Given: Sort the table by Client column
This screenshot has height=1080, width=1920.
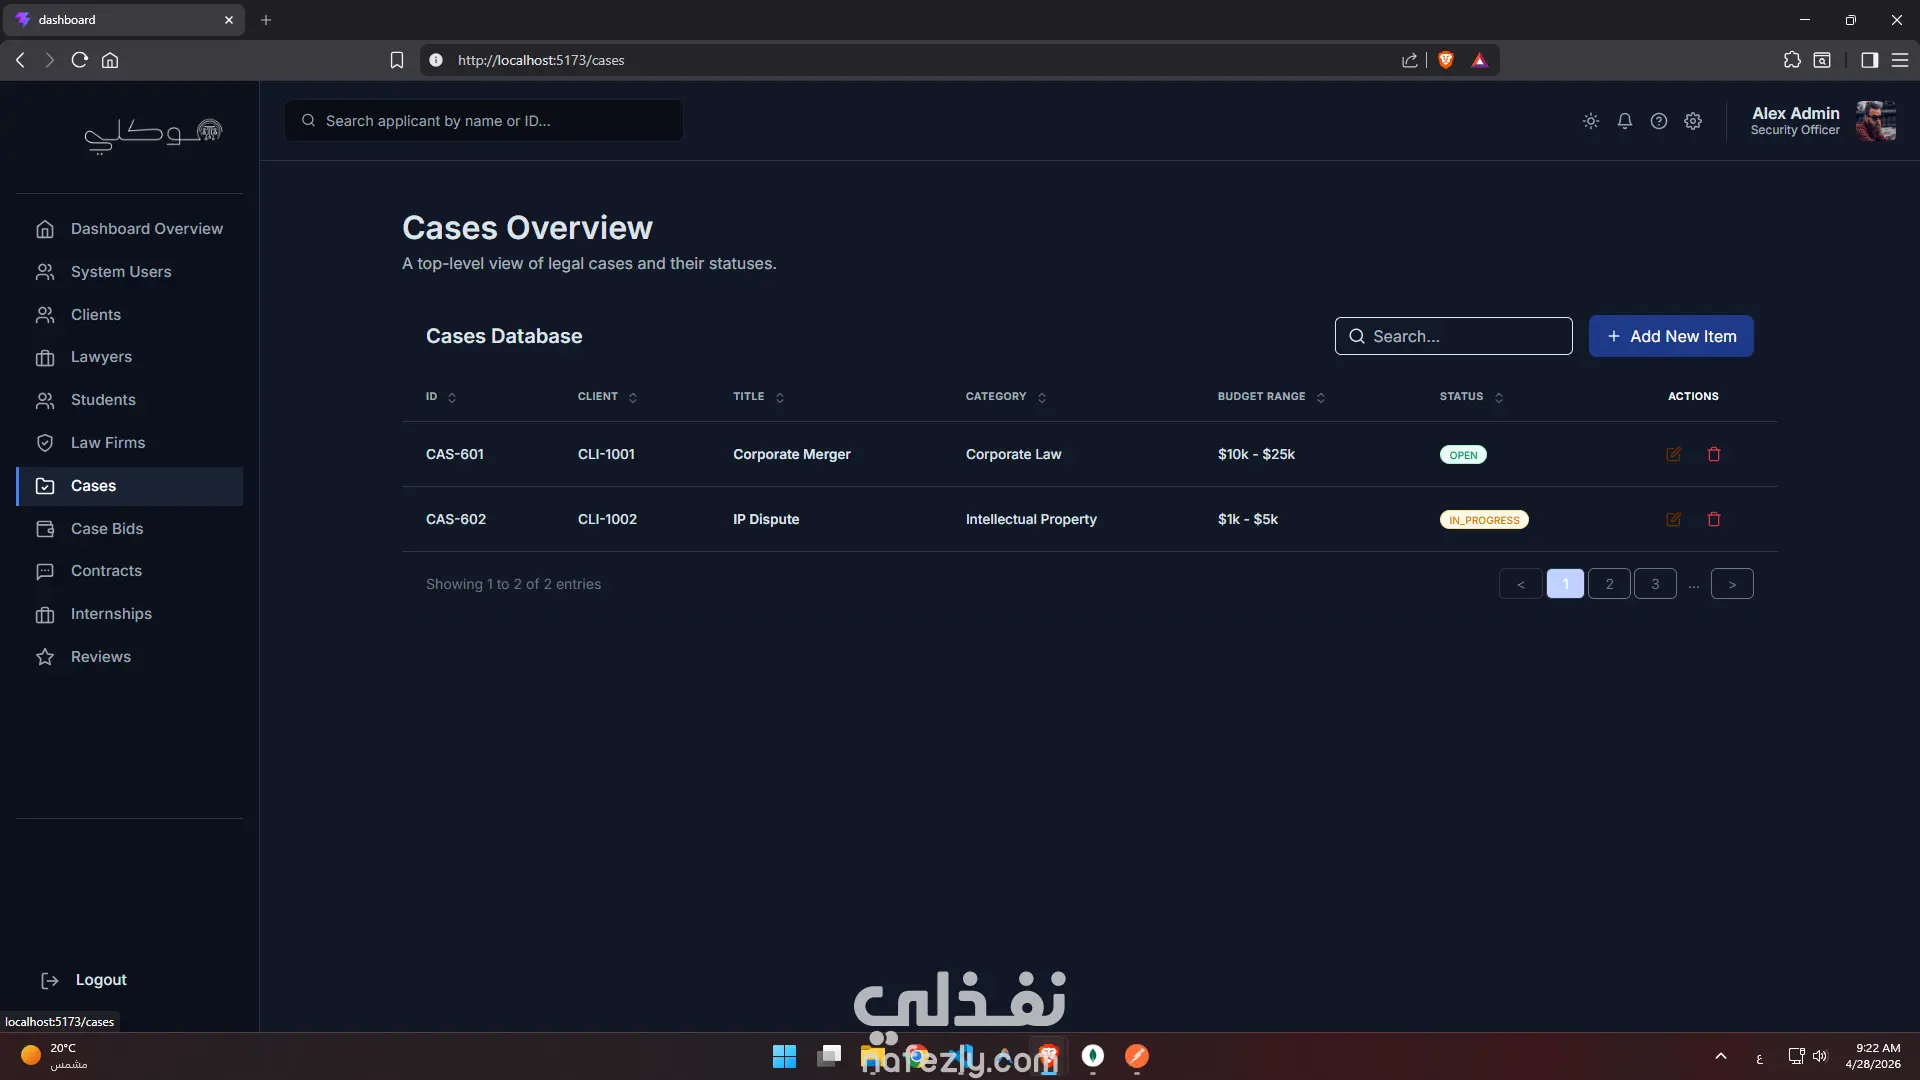Looking at the screenshot, I should tap(607, 397).
